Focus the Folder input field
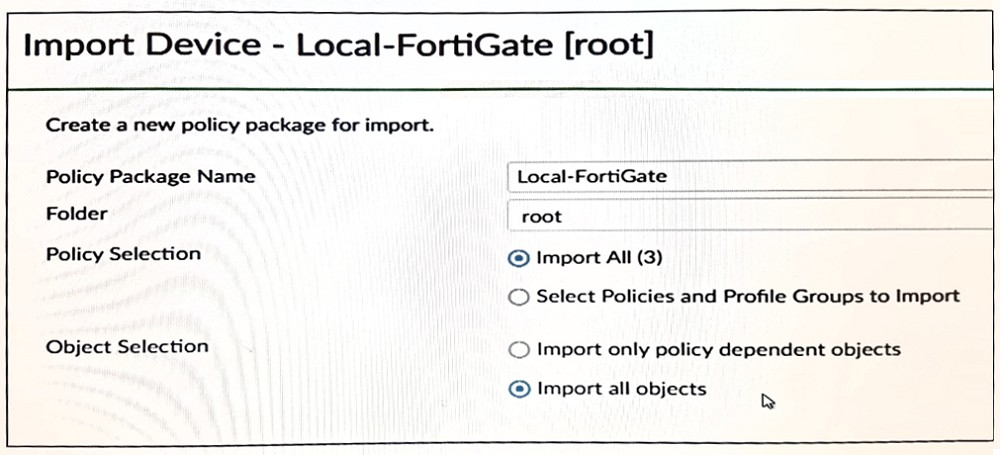This screenshot has height=455, width=1000. [x=750, y=216]
